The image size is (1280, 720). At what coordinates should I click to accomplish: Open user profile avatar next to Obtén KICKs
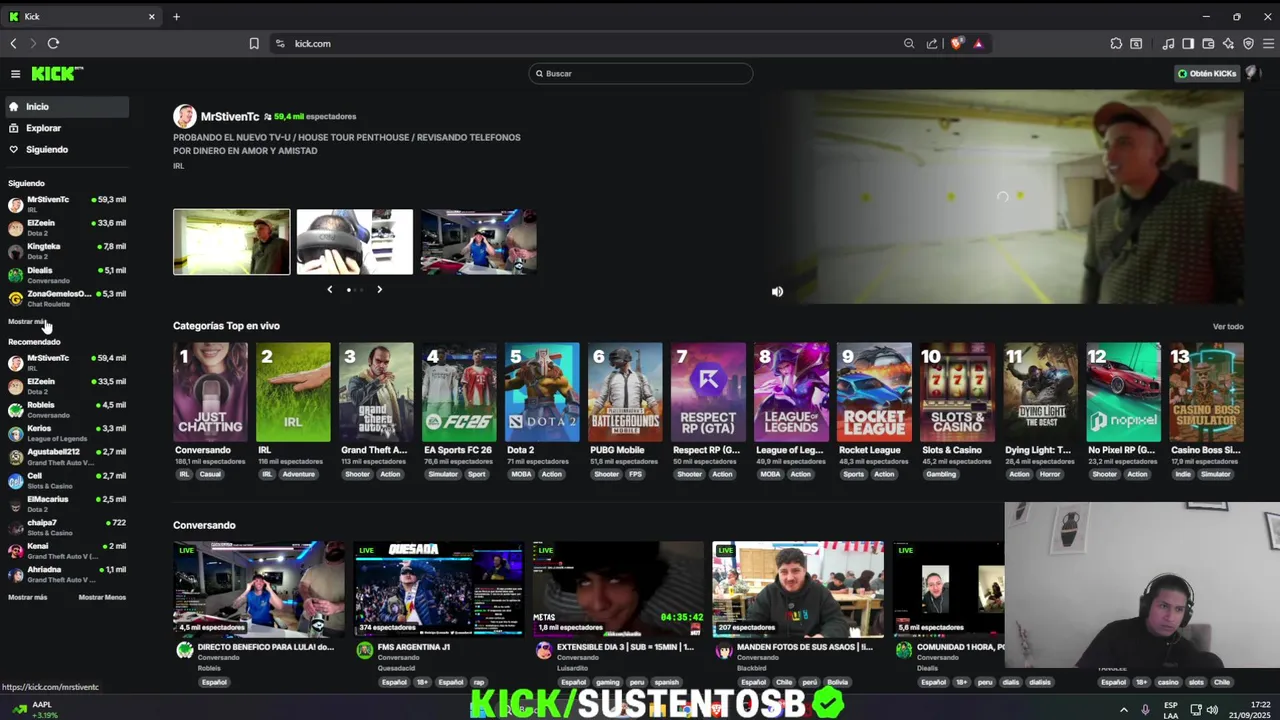tap(1253, 73)
